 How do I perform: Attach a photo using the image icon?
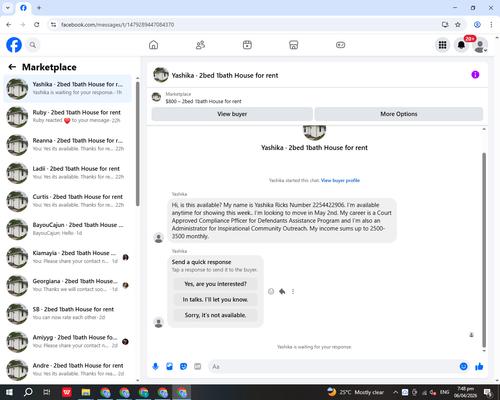[x=169, y=367]
